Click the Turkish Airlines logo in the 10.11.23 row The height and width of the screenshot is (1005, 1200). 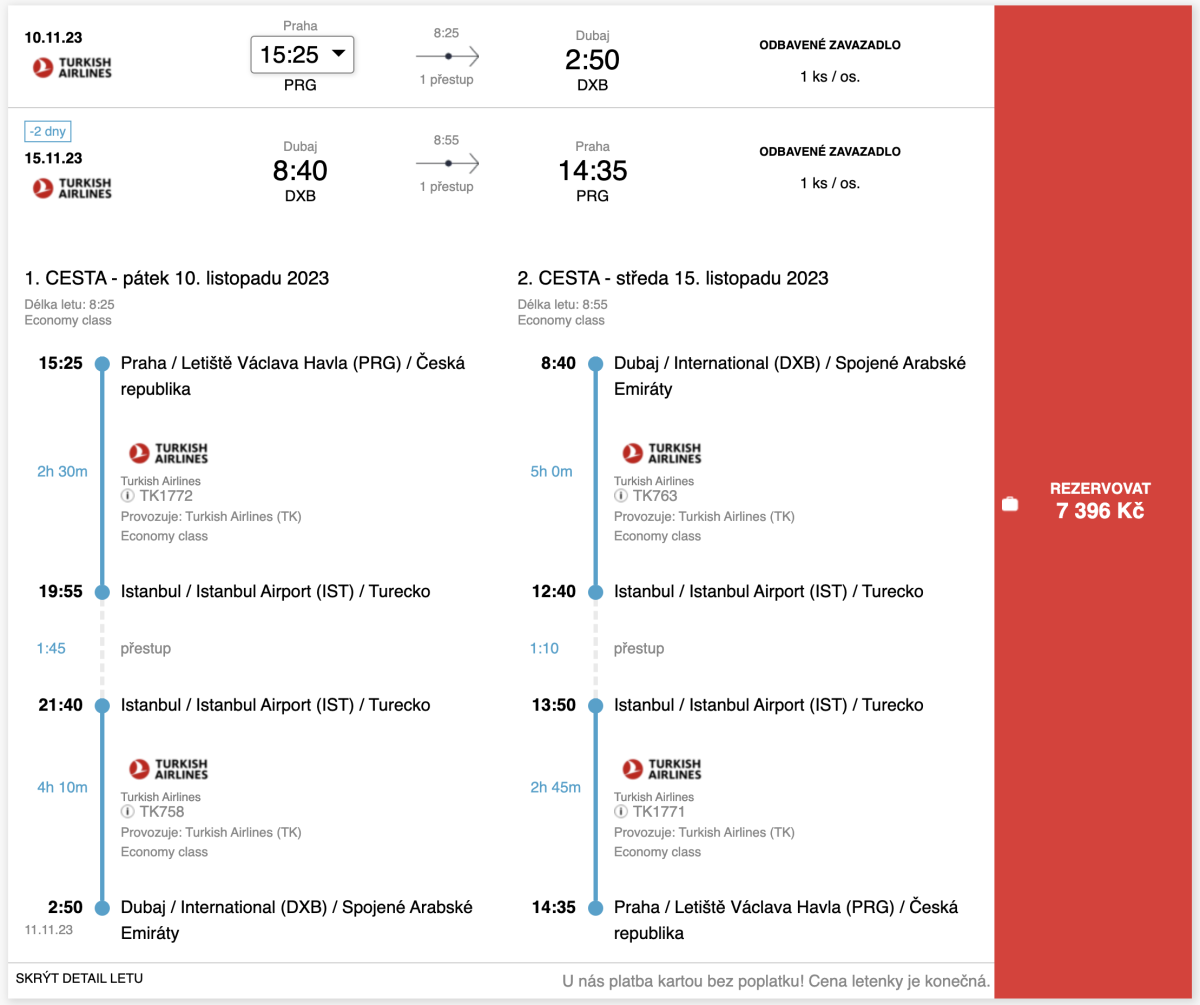(x=72, y=67)
